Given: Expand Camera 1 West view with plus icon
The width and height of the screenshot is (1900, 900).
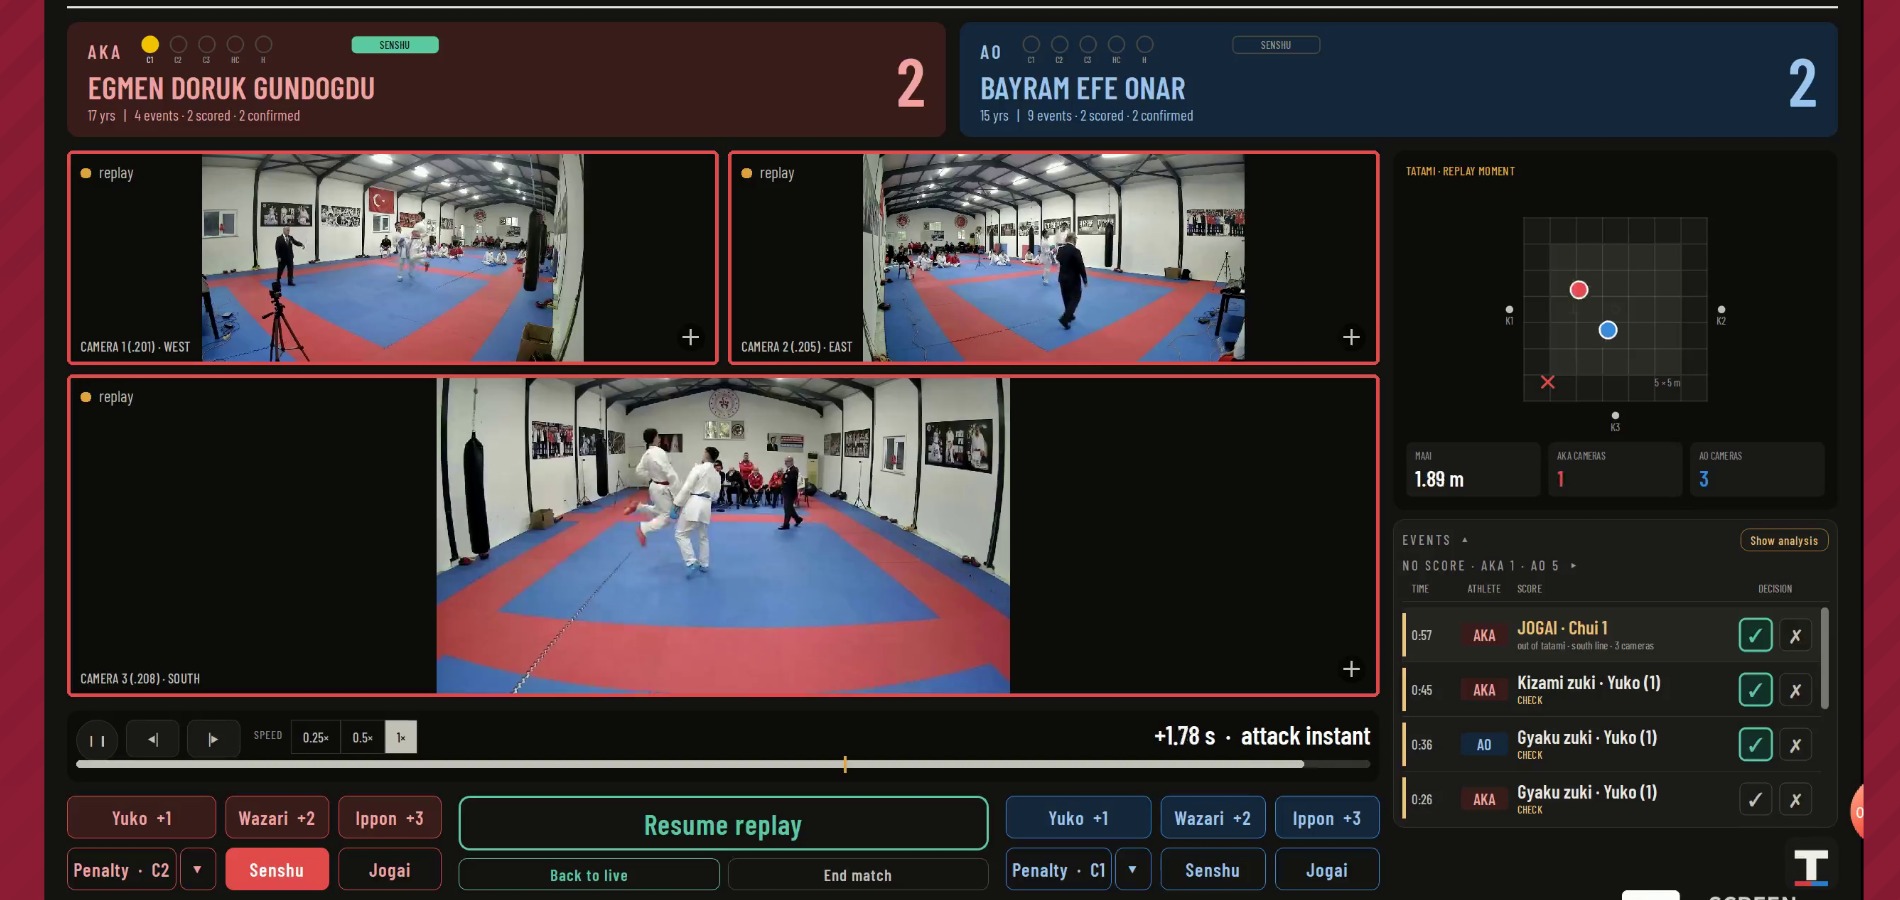Looking at the screenshot, I should click(x=690, y=337).
